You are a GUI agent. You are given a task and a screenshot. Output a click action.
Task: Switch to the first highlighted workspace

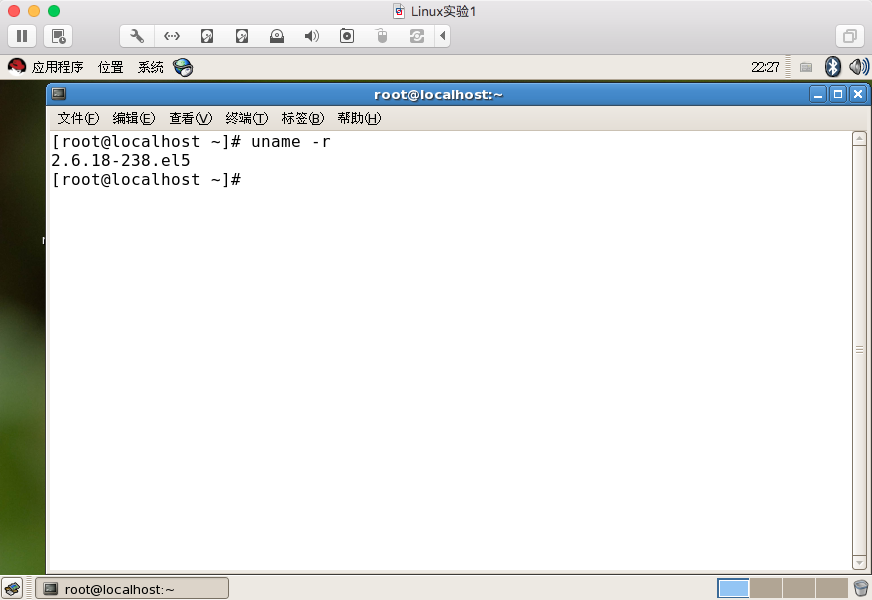point(733,588)
